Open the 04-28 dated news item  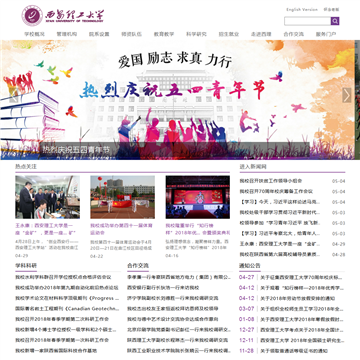click(280, 254)
